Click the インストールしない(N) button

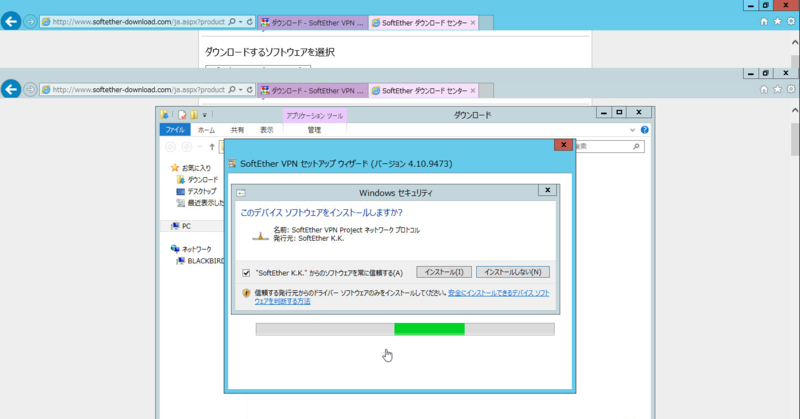coord(513,272)
